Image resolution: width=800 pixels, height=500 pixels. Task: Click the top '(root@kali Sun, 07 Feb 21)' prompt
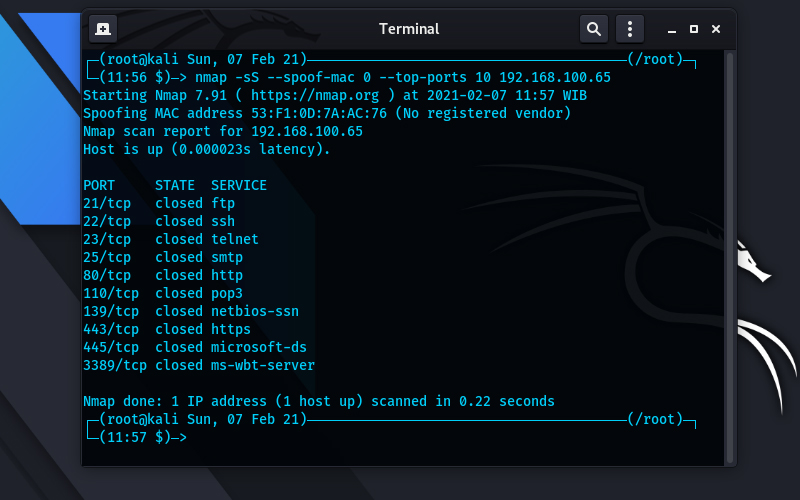203,60
